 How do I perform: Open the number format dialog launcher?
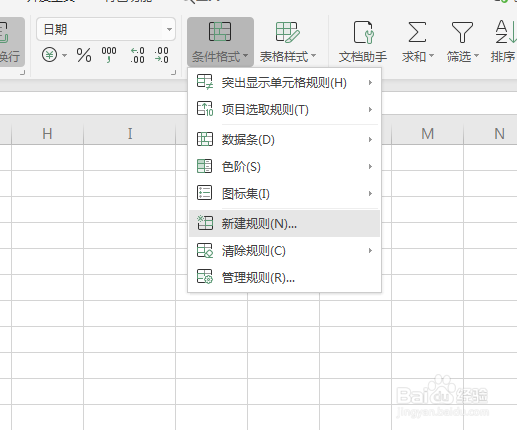(173, 72)
